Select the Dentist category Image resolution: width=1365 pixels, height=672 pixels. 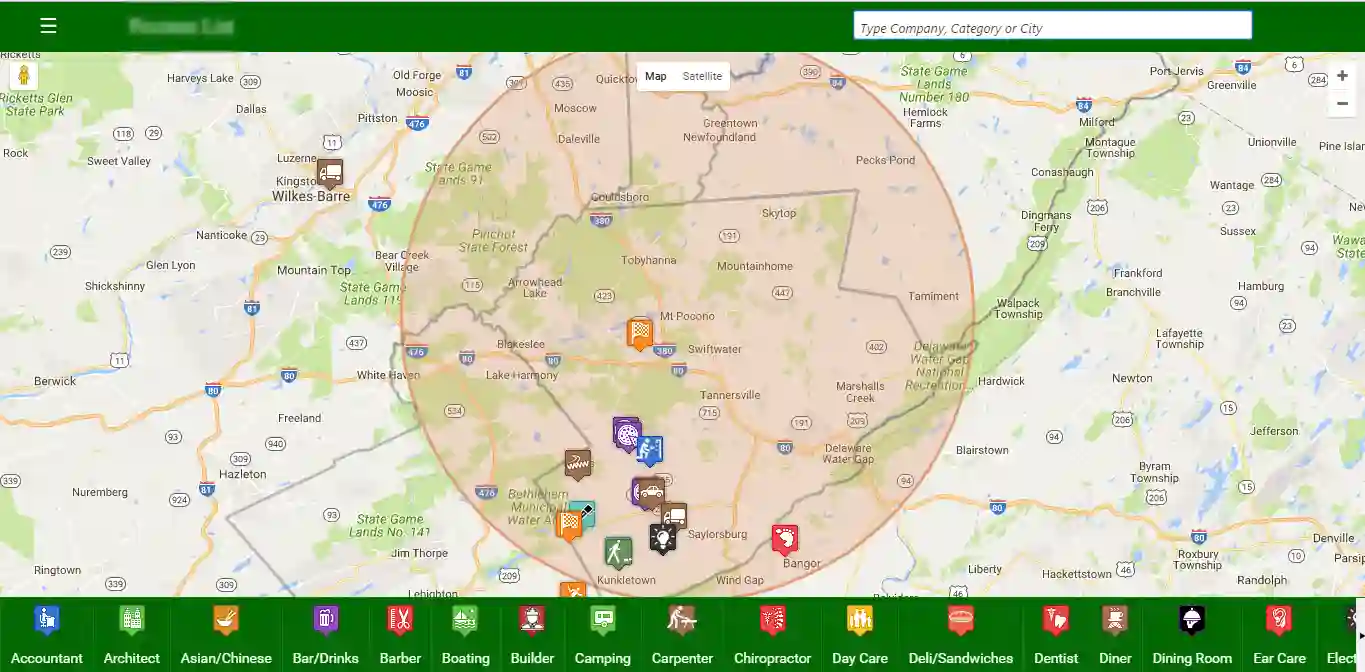point(1055,637)
